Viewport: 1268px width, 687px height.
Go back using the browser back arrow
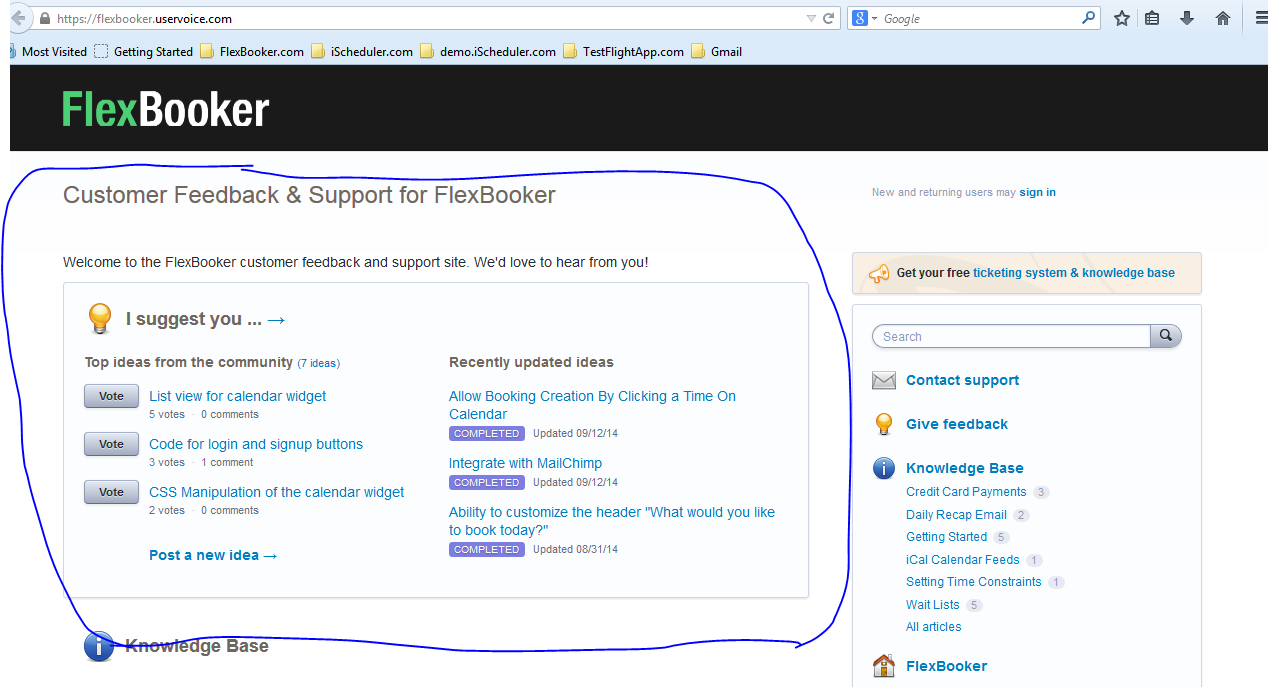point(18,18)
